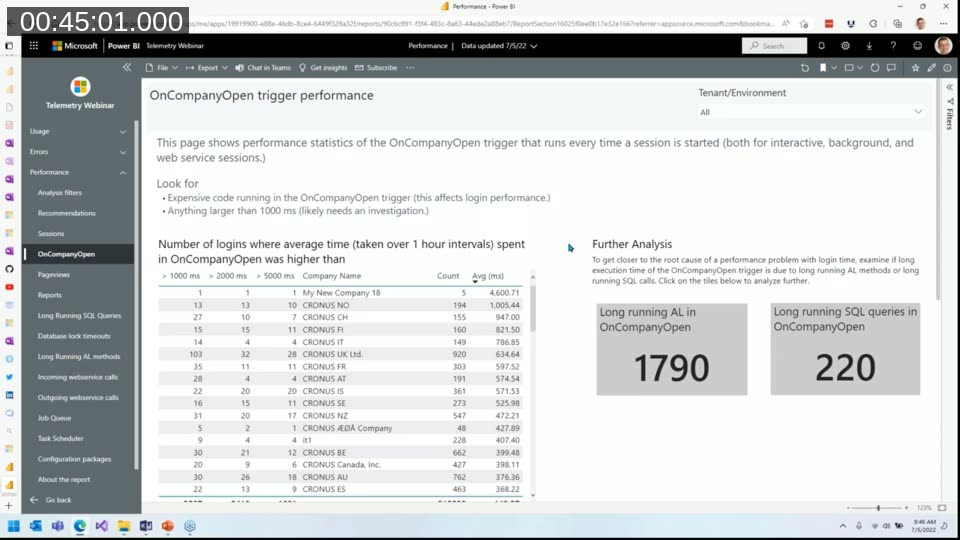Screen dimensions: 960x540
Task: Open the view options dropdown arrow
Action: coord(860,68)
